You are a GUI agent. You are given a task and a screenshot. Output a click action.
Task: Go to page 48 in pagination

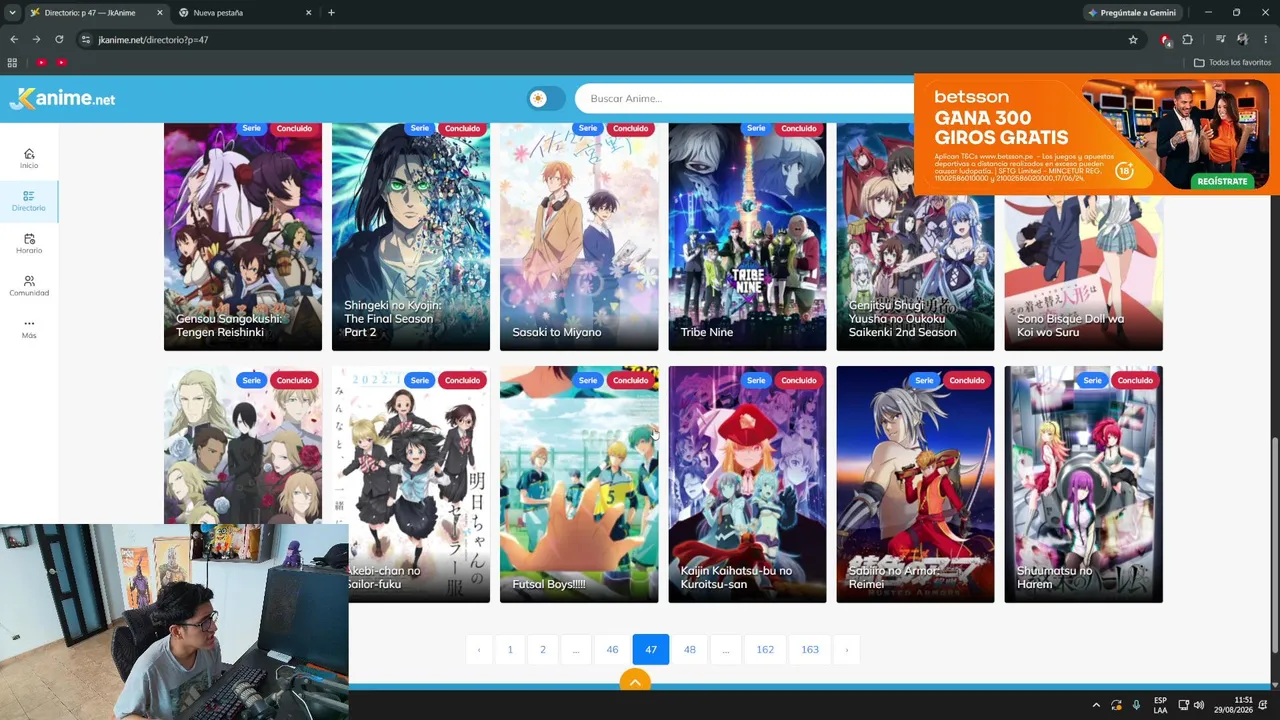coord(689,649)
